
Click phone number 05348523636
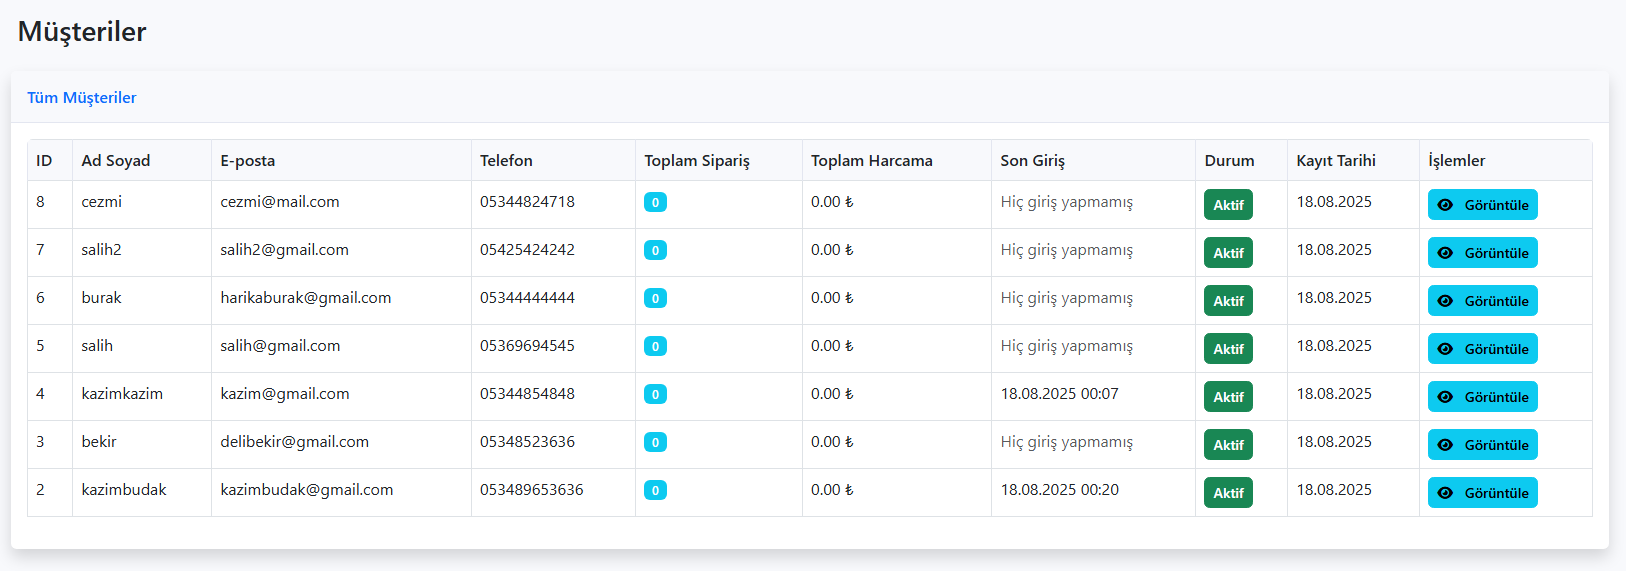coord(527,442)
